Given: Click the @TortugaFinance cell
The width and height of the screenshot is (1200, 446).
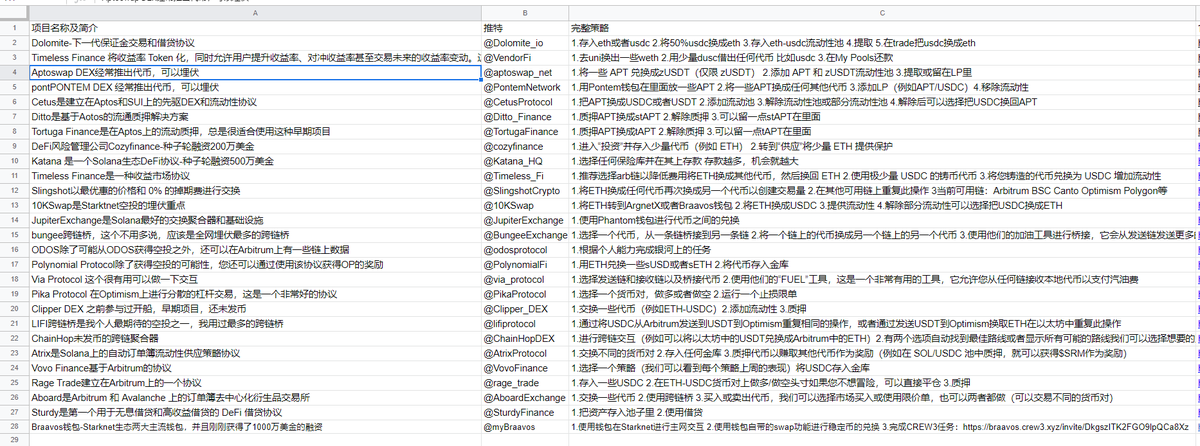Looking at the screenshot, I should 524,131.
